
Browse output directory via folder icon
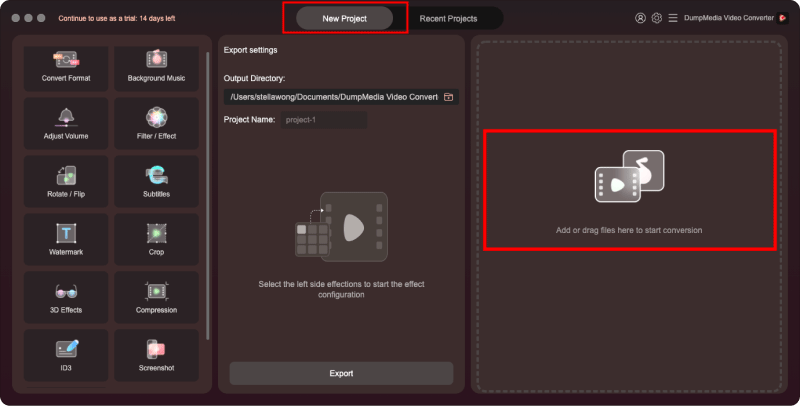coord(449,97)
